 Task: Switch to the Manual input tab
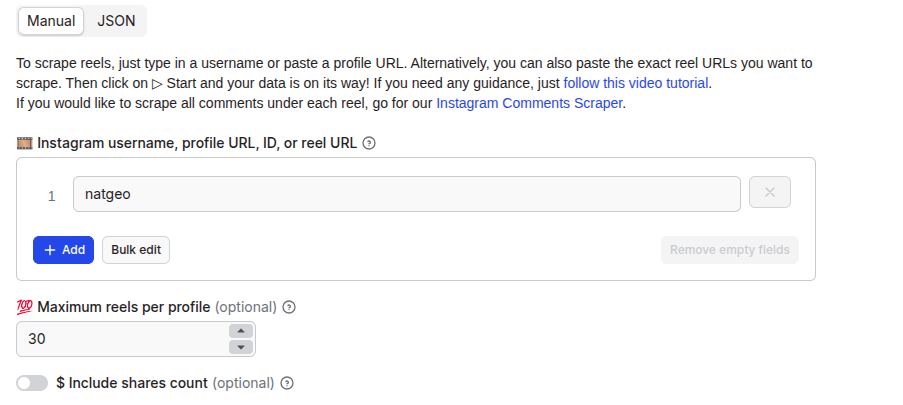[51, 20]
